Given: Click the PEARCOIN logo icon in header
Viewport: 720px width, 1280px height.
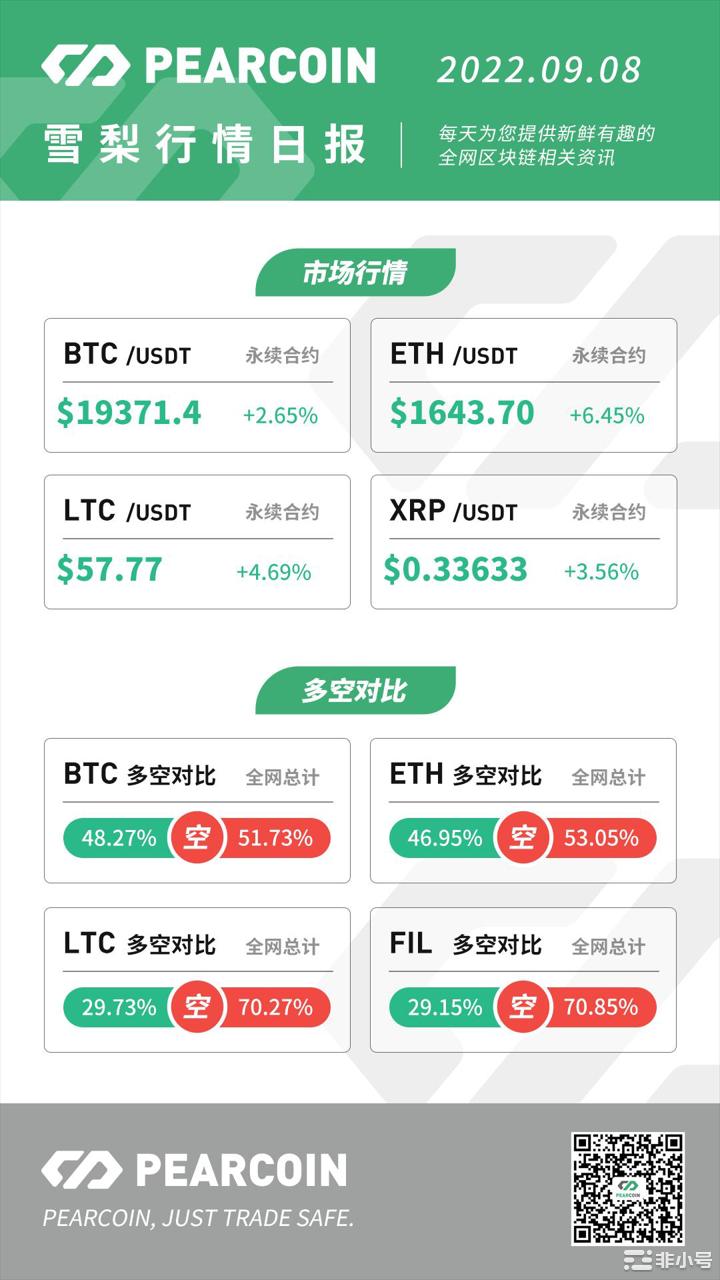Looking at the screenshot, I should (x=85, y=67).
